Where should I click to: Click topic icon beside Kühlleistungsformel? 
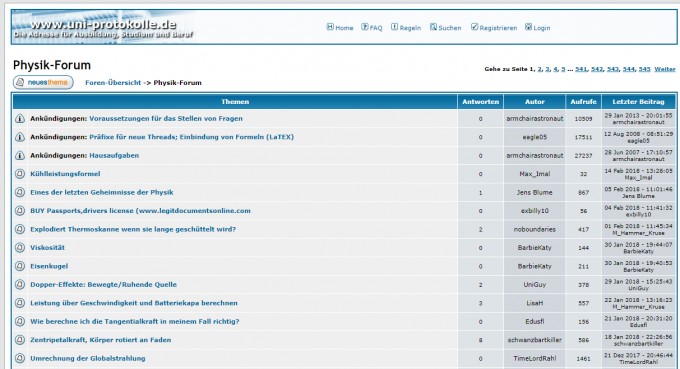[x=20, y=174]
